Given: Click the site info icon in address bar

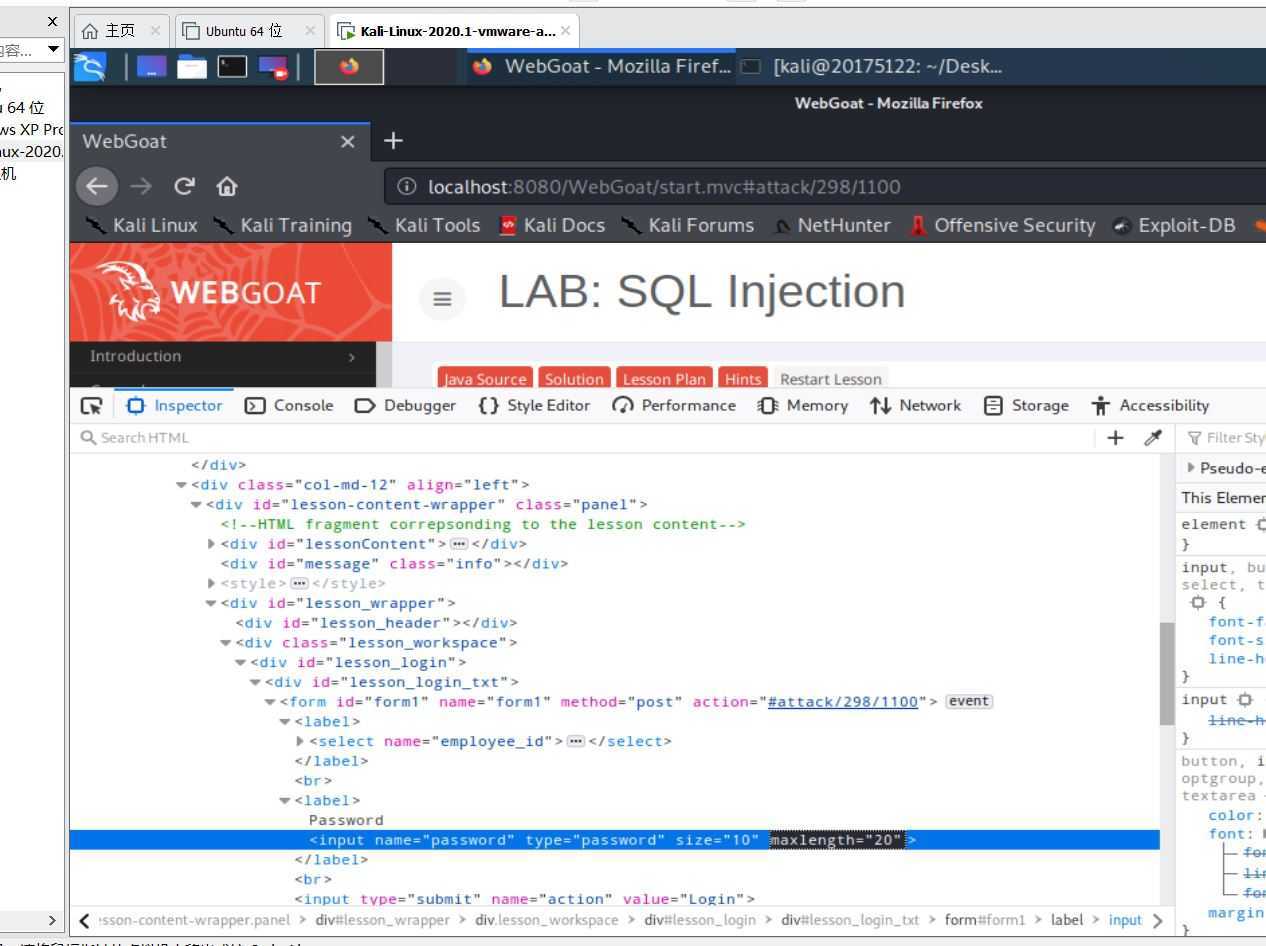Looking at the screenshot, I should click(x=407, y=186).
